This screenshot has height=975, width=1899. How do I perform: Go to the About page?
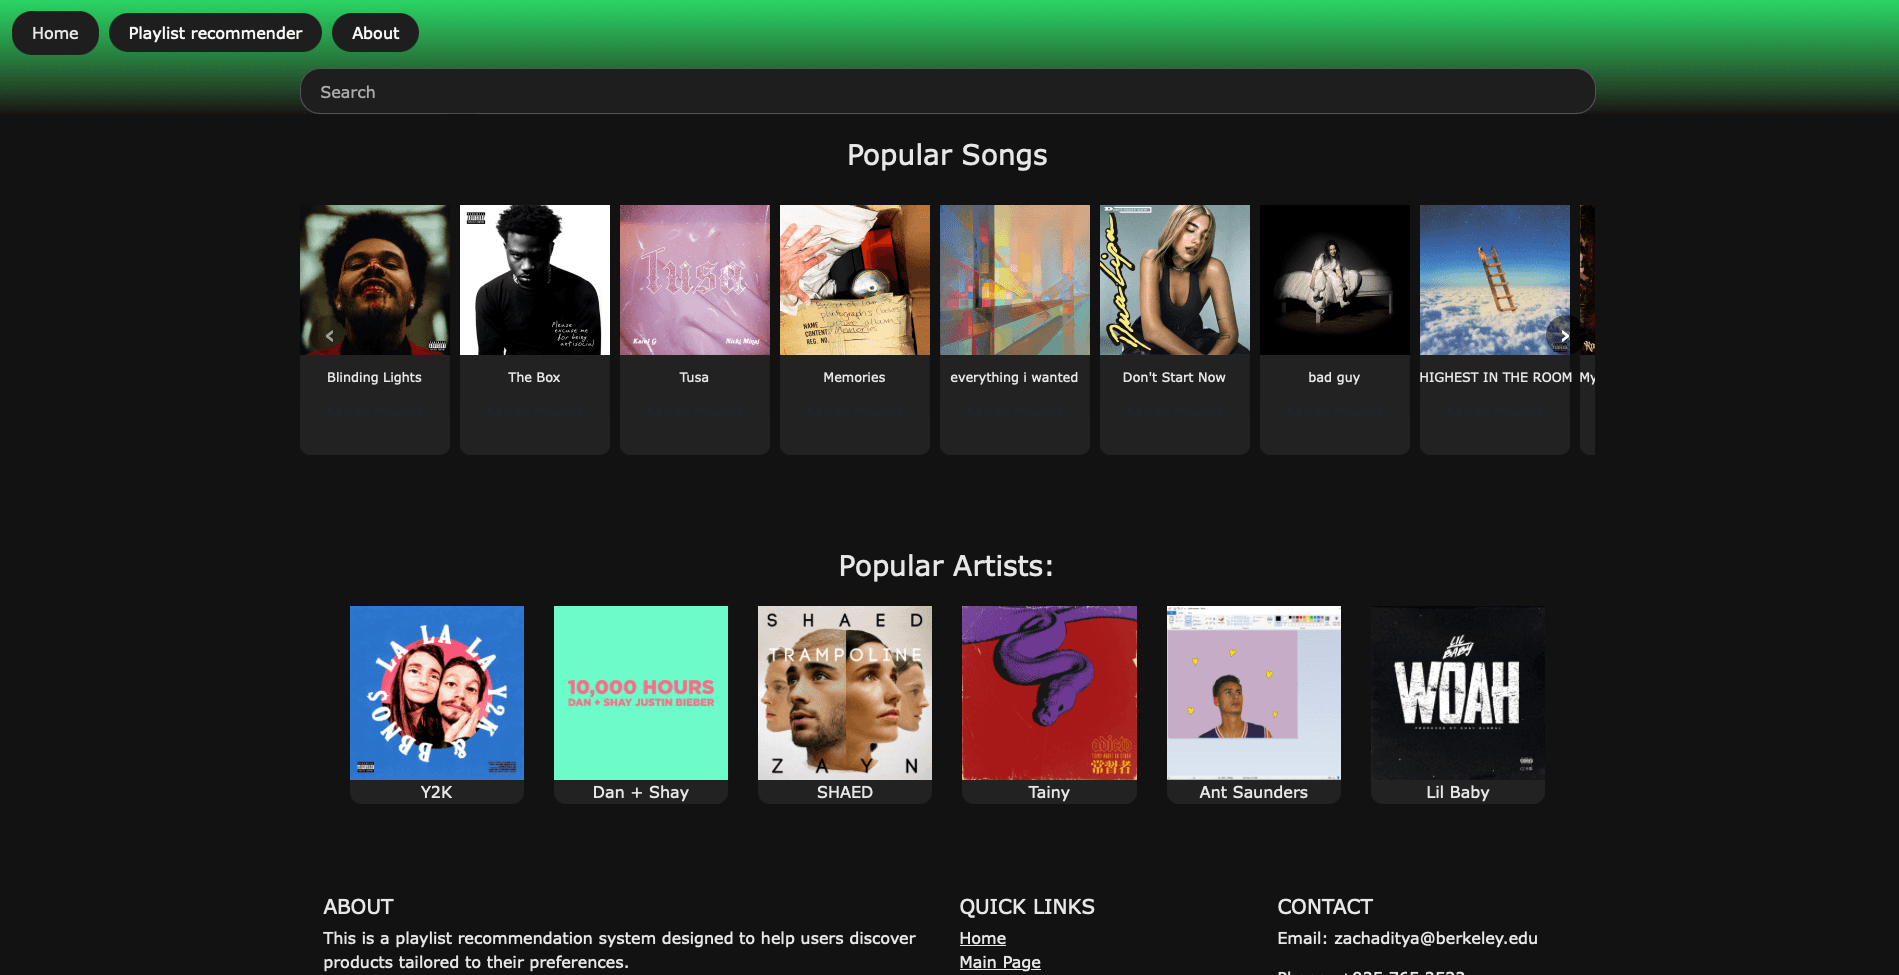tap(375, 33)
